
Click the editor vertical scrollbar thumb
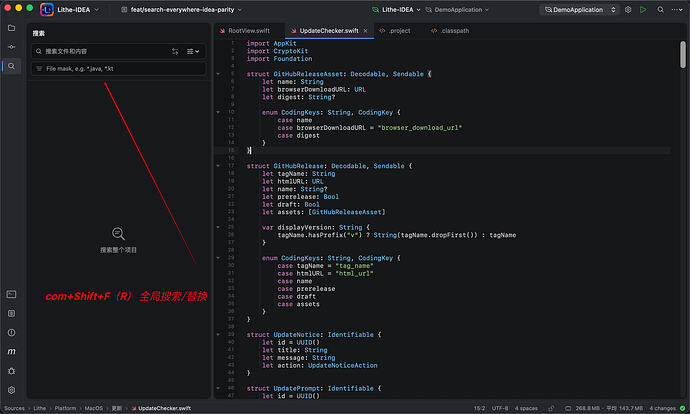click(x=683, y=55)
